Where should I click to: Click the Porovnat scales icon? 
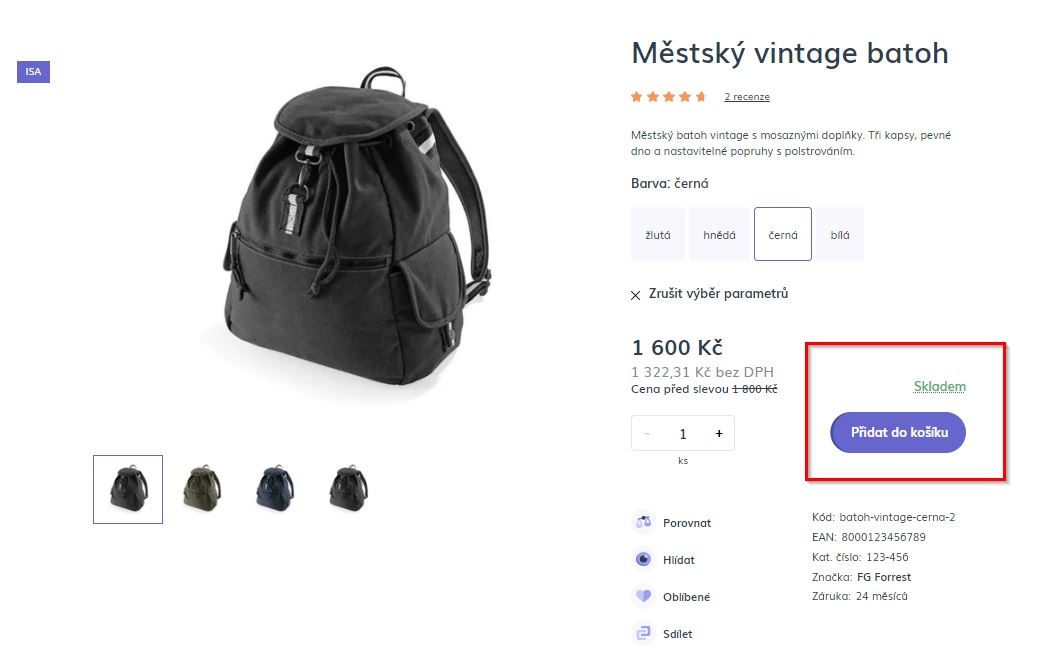(x=643, y=523)
